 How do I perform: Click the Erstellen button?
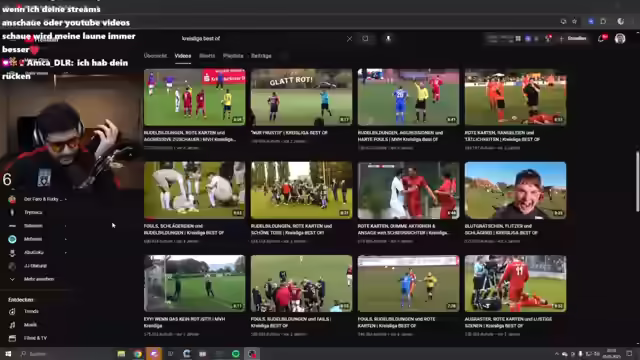(573, 38)
